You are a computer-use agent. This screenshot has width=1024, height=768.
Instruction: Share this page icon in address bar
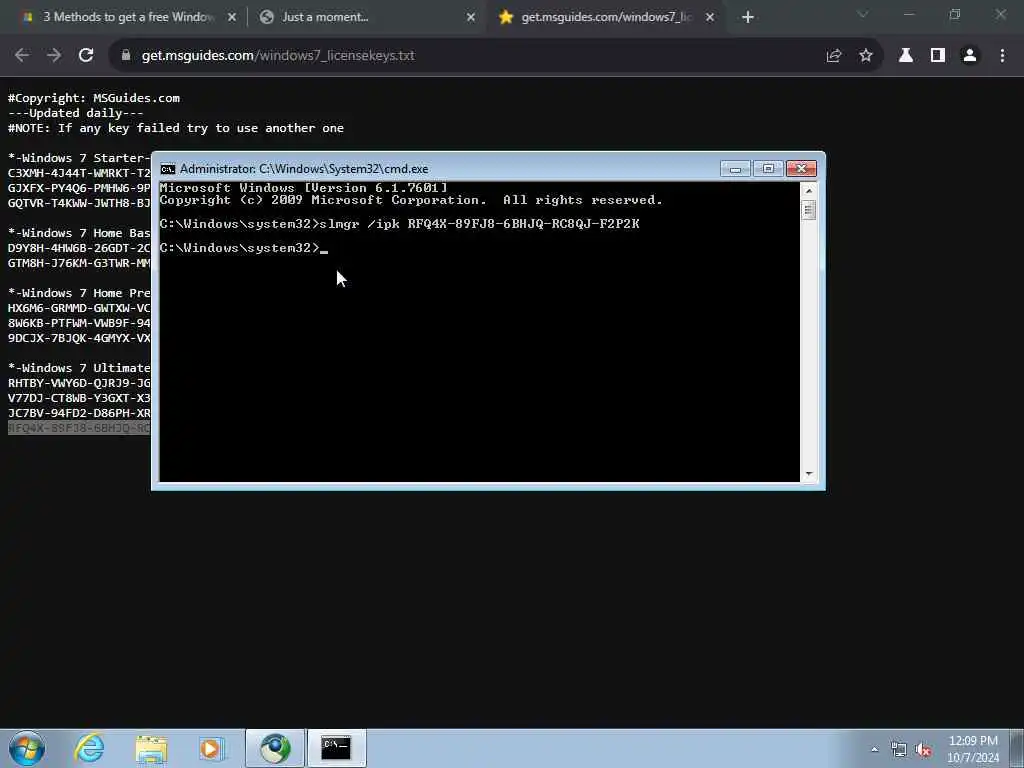[x=833, y=56]
